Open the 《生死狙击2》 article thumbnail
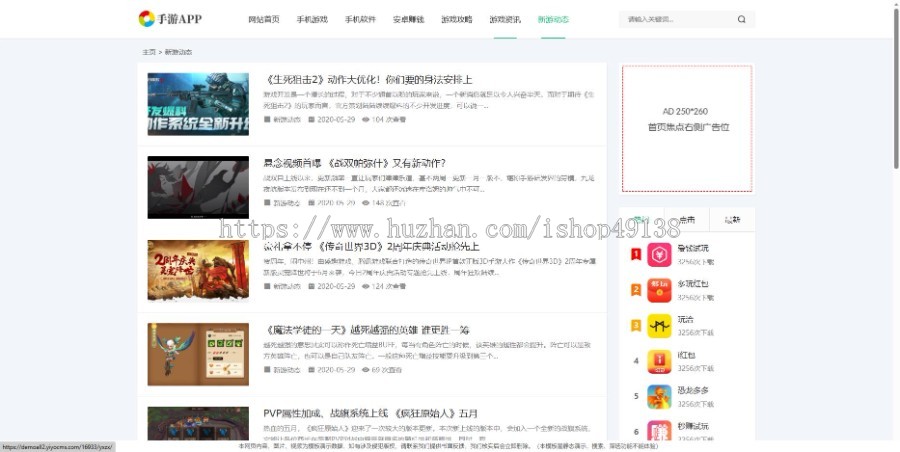 (198, 104)
